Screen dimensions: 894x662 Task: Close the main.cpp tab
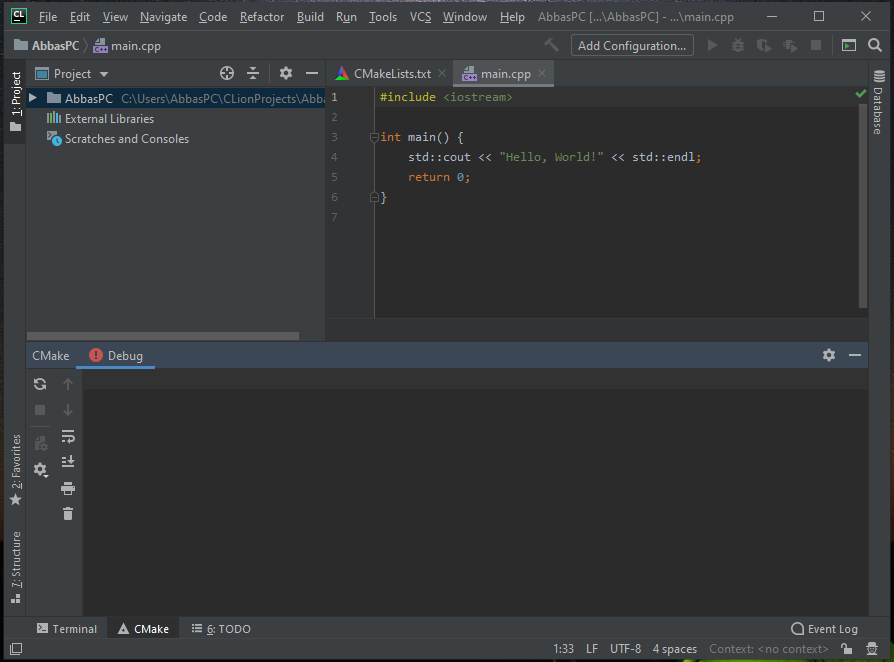542,73
